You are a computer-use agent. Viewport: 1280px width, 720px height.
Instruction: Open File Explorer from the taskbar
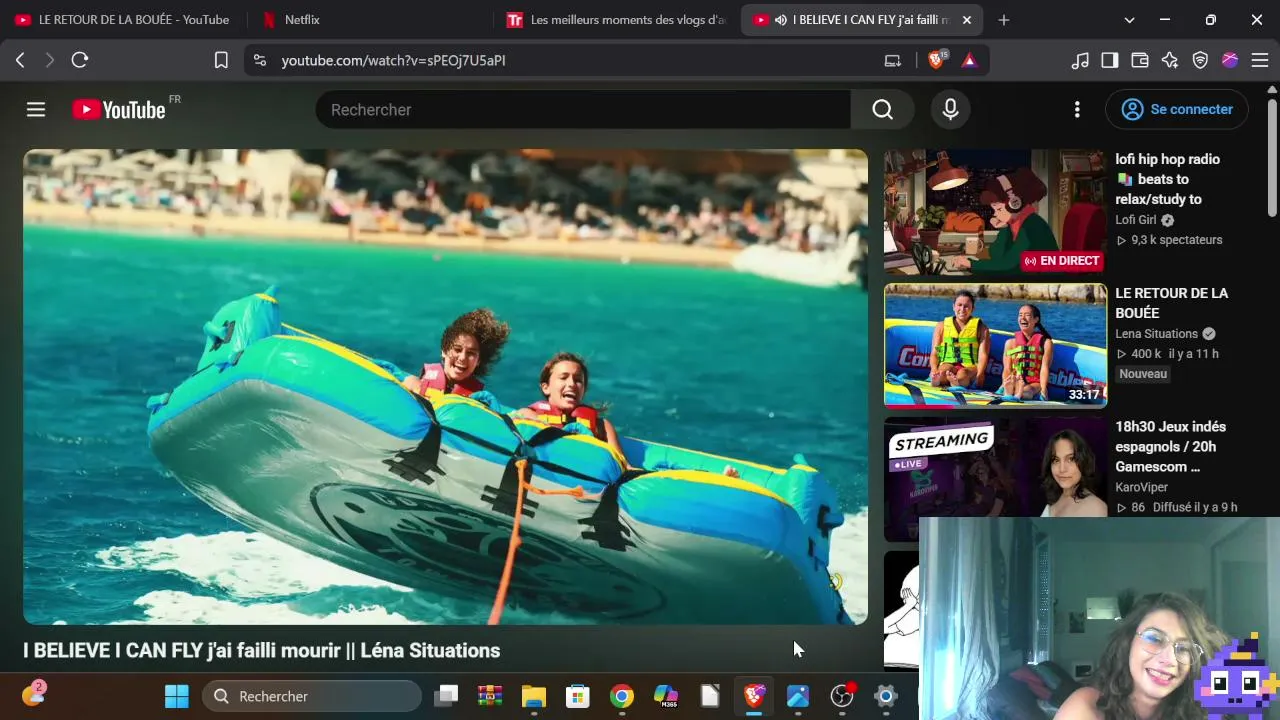point(534,696)
